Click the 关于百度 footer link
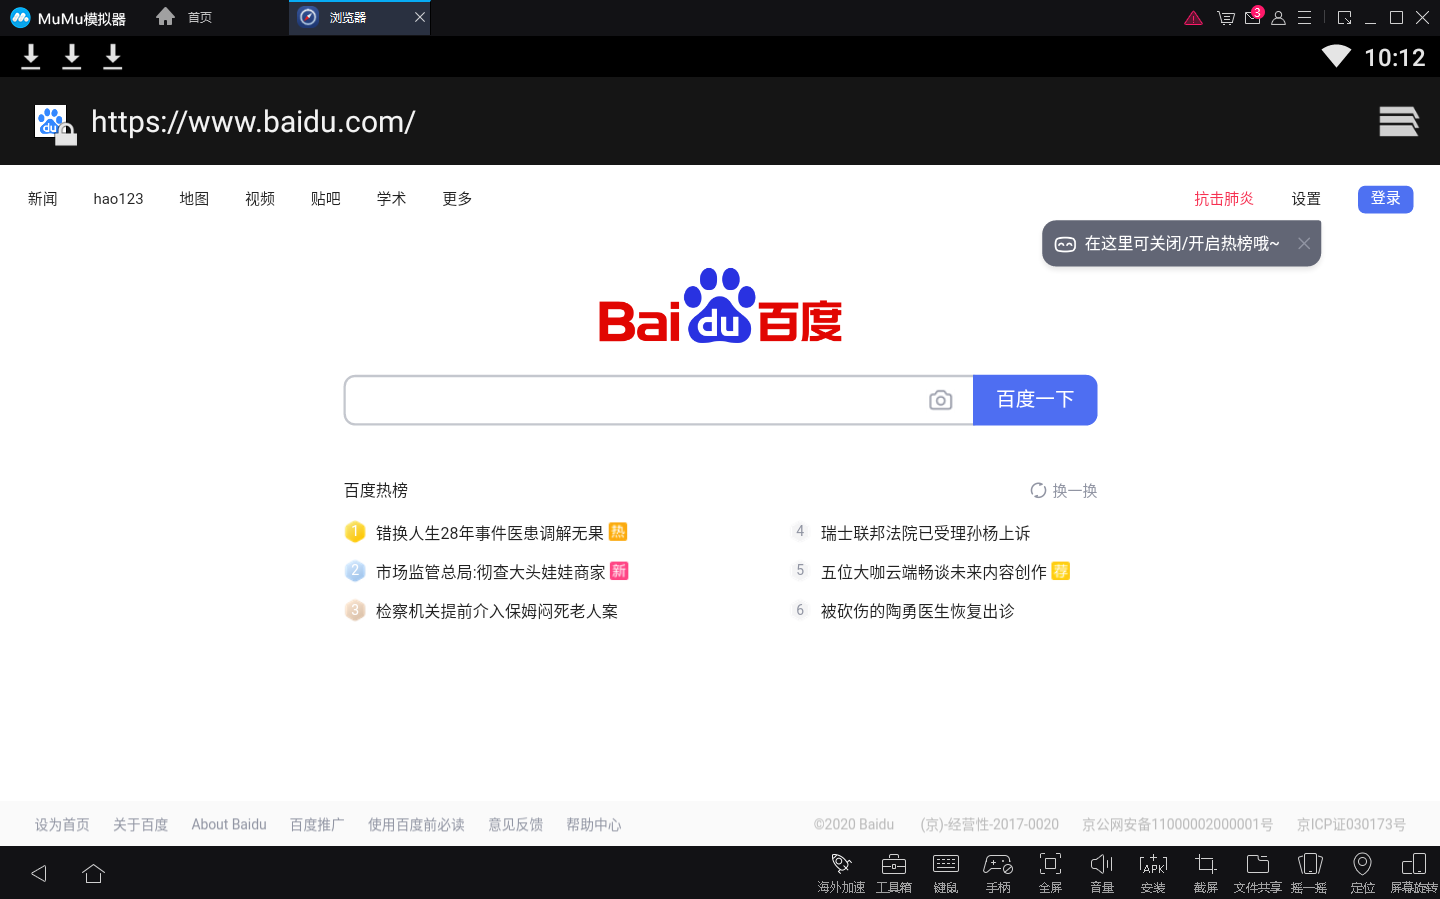 pos(140,825)
